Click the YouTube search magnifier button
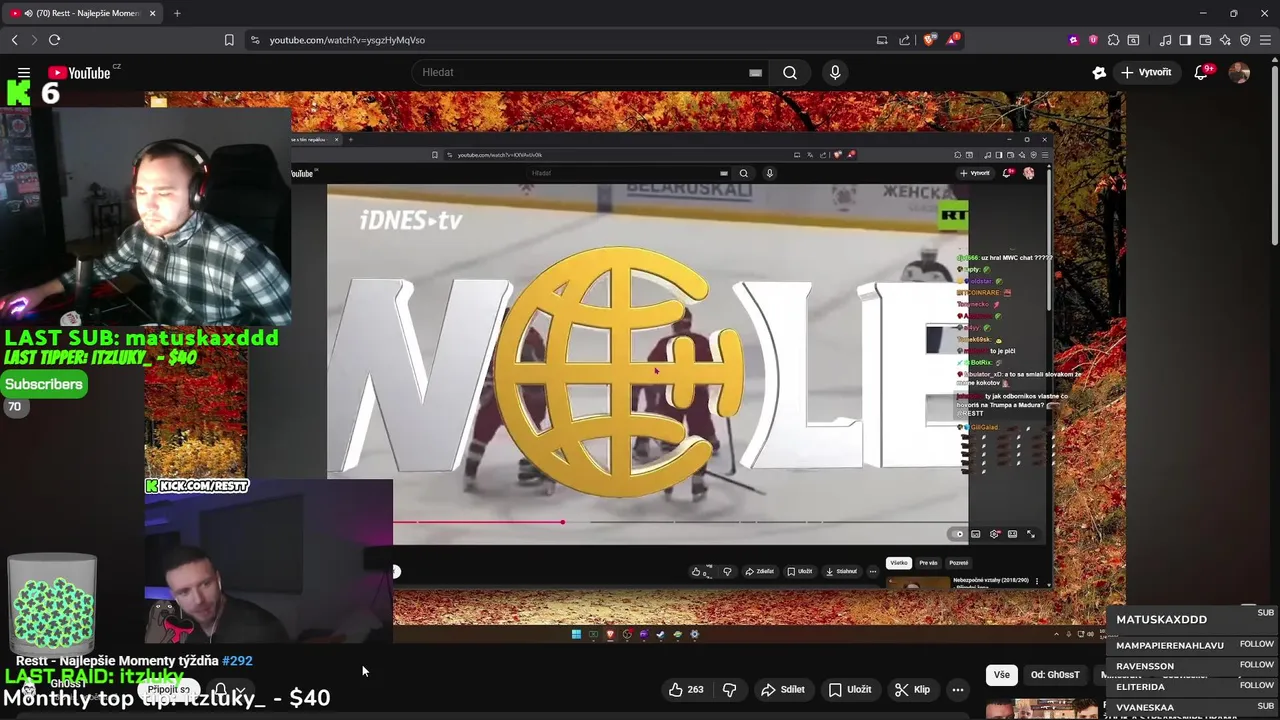 click(x=790, y=72)
